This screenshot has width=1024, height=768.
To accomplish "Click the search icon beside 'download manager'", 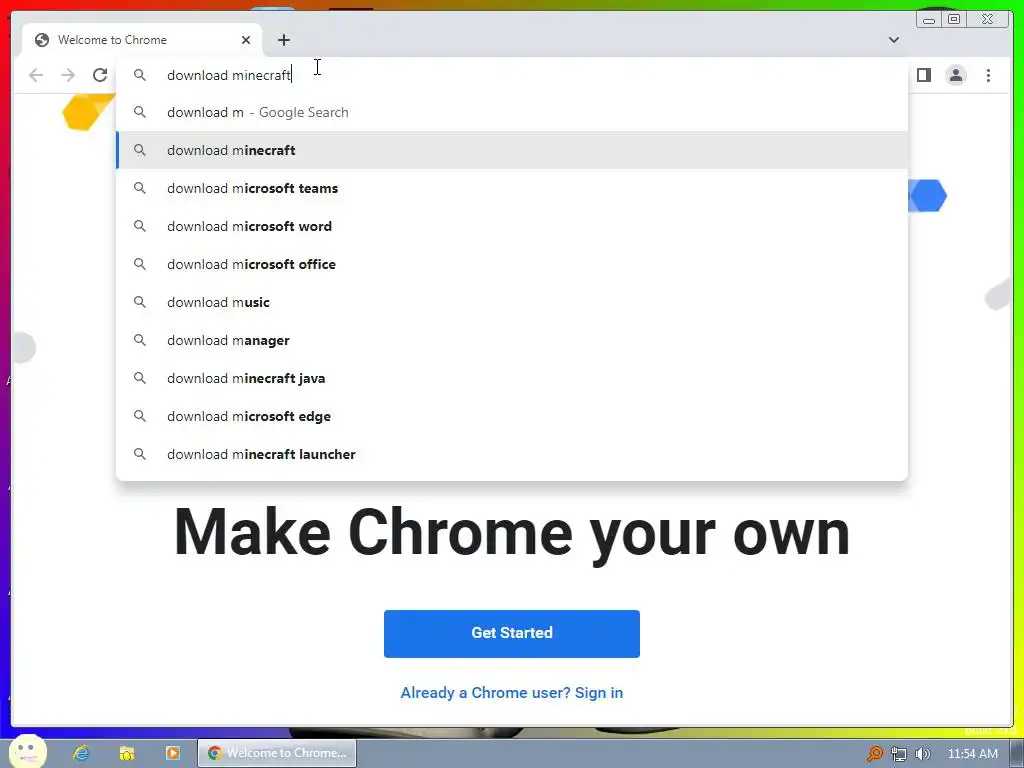I will pyautogui.click(x=140, y=340).
